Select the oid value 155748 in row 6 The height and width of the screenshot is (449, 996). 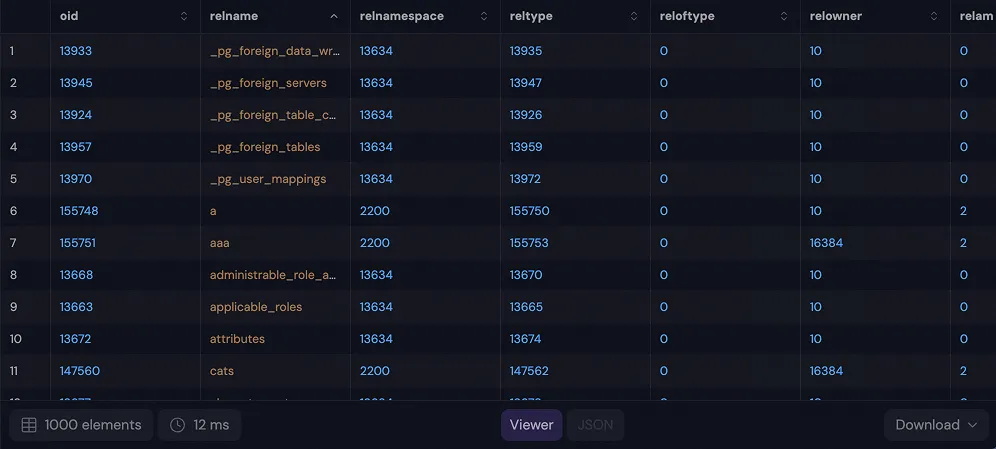(79, 211)
